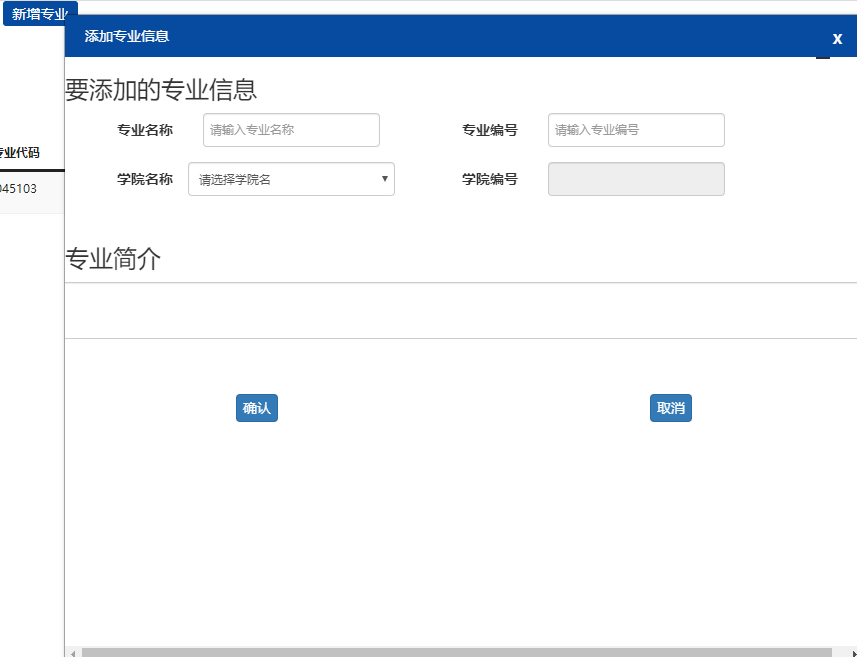Click the disabled 学院编号 field
857x657 pixels.
636,179
